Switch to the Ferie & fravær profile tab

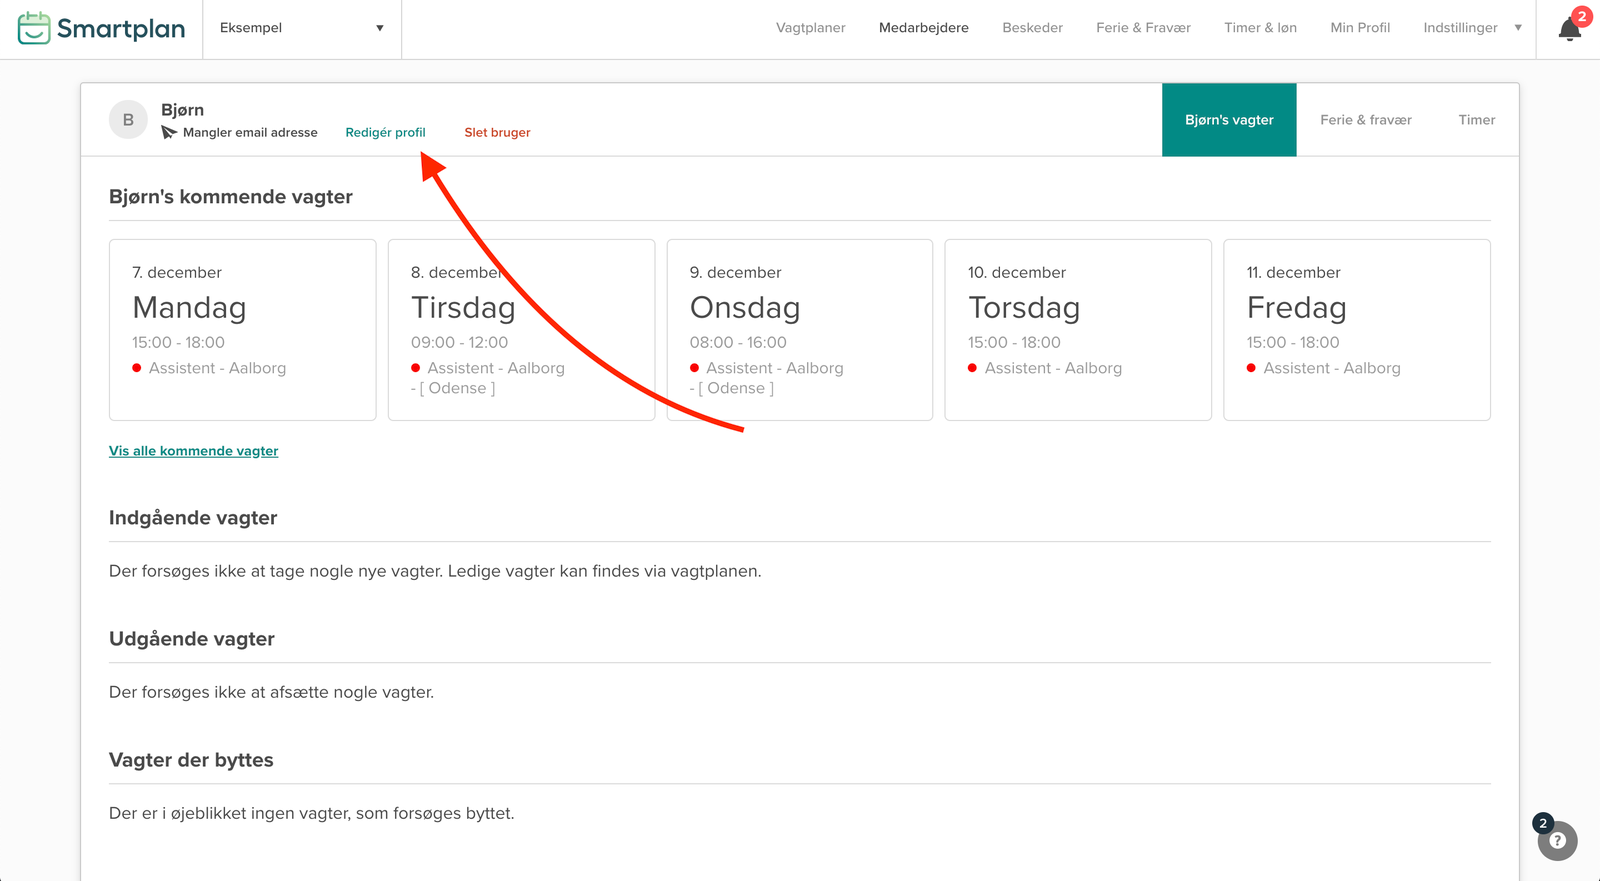click(x=1365, y=120)
